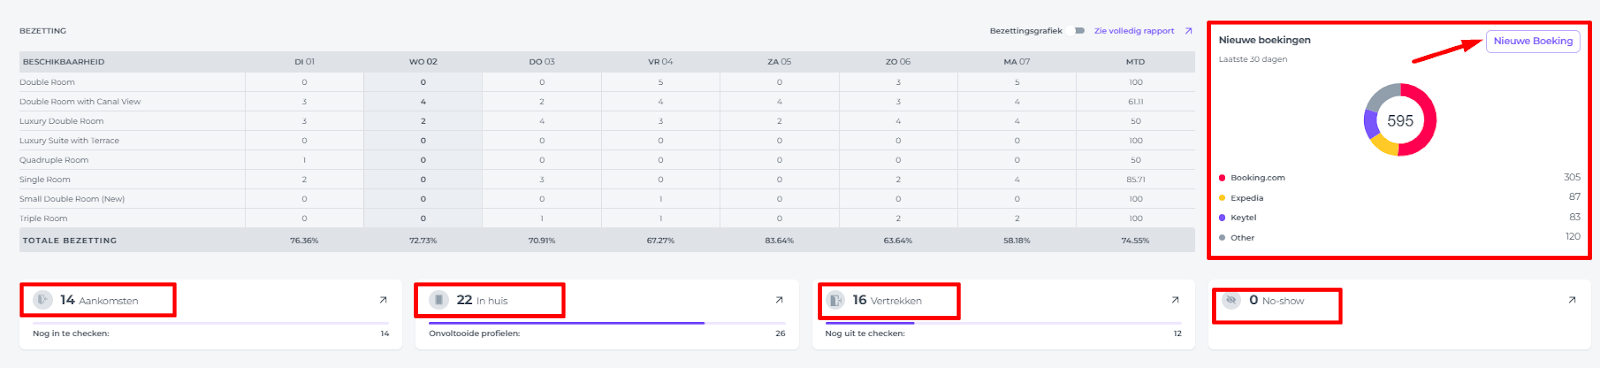Click the In huis door icon

pyautogui.click(x=439, y=300)
